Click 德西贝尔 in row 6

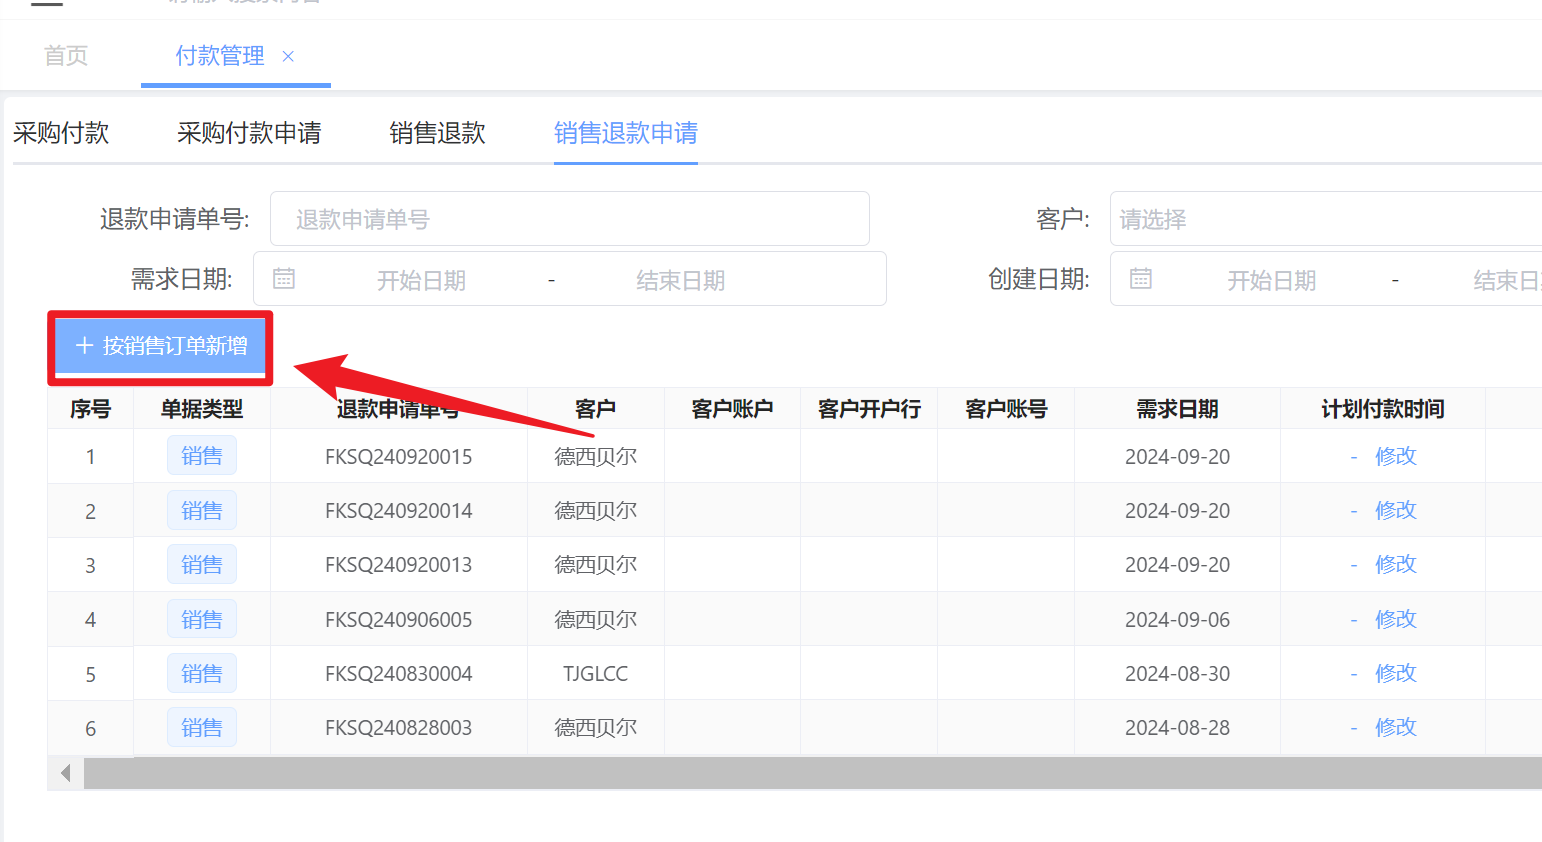(x=596, y=728)
